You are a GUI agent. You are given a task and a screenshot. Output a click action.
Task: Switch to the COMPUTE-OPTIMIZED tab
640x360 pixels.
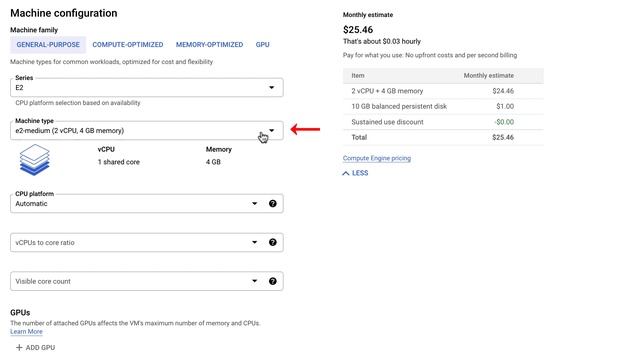128,45
